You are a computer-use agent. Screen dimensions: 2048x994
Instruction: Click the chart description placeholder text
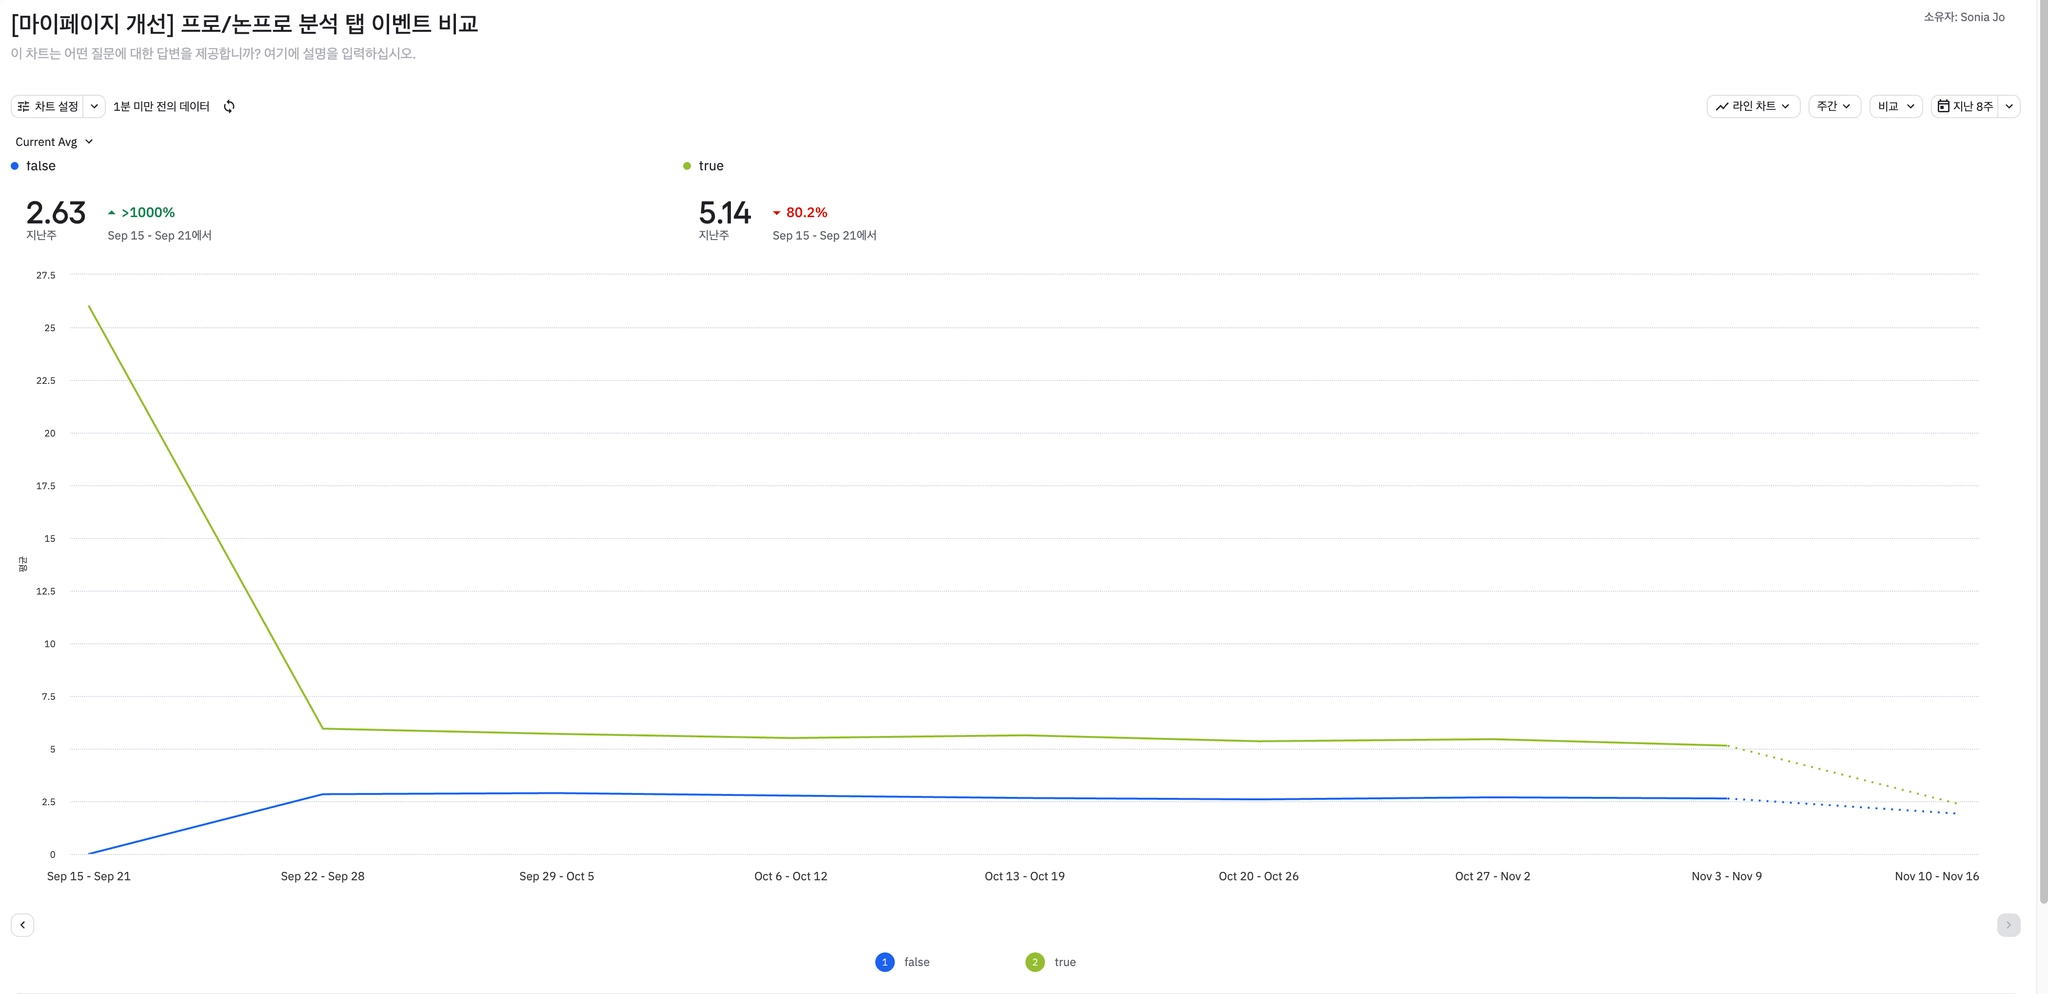213,54
